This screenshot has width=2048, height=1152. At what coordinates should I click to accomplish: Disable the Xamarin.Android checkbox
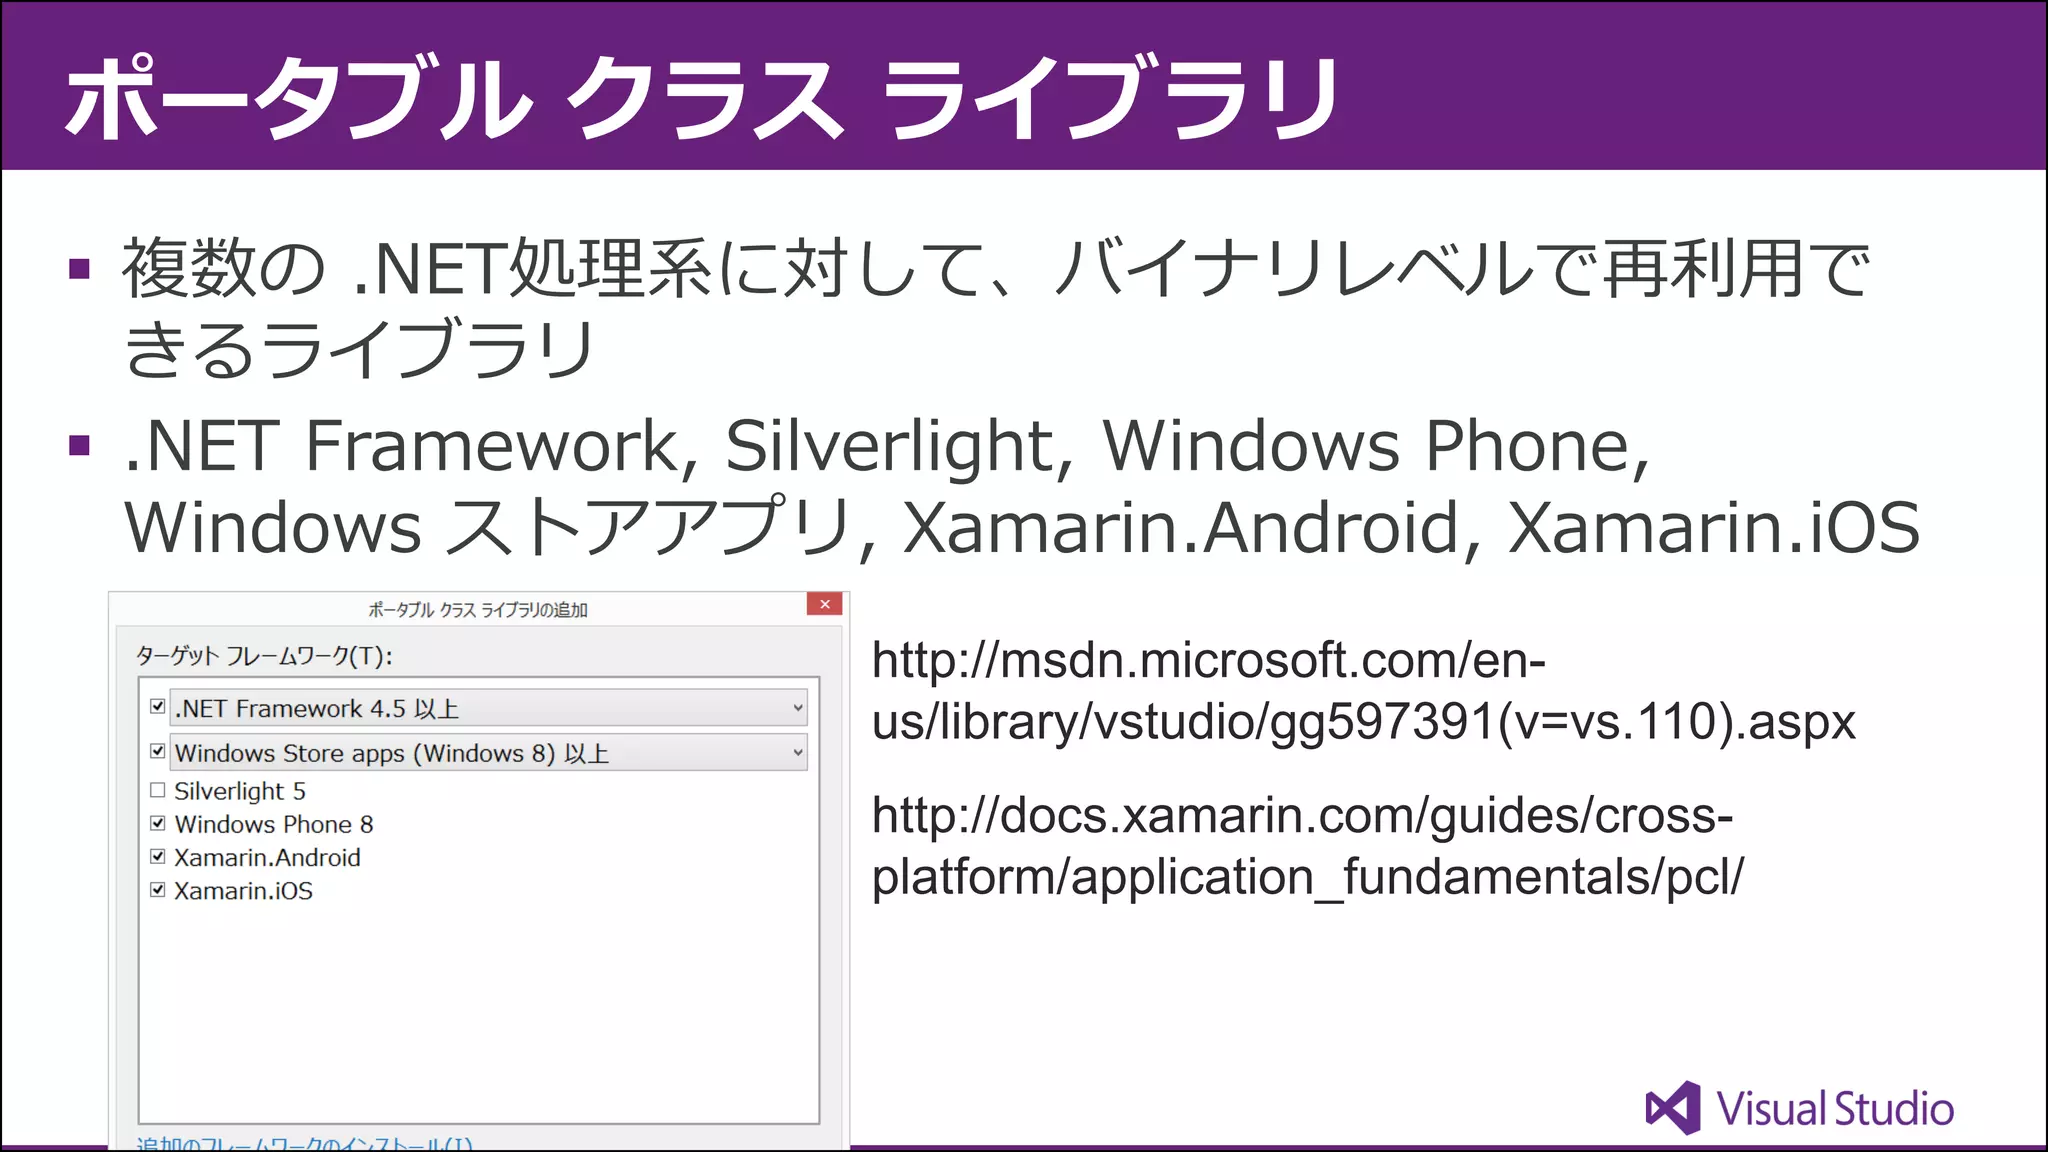point(157,856)
